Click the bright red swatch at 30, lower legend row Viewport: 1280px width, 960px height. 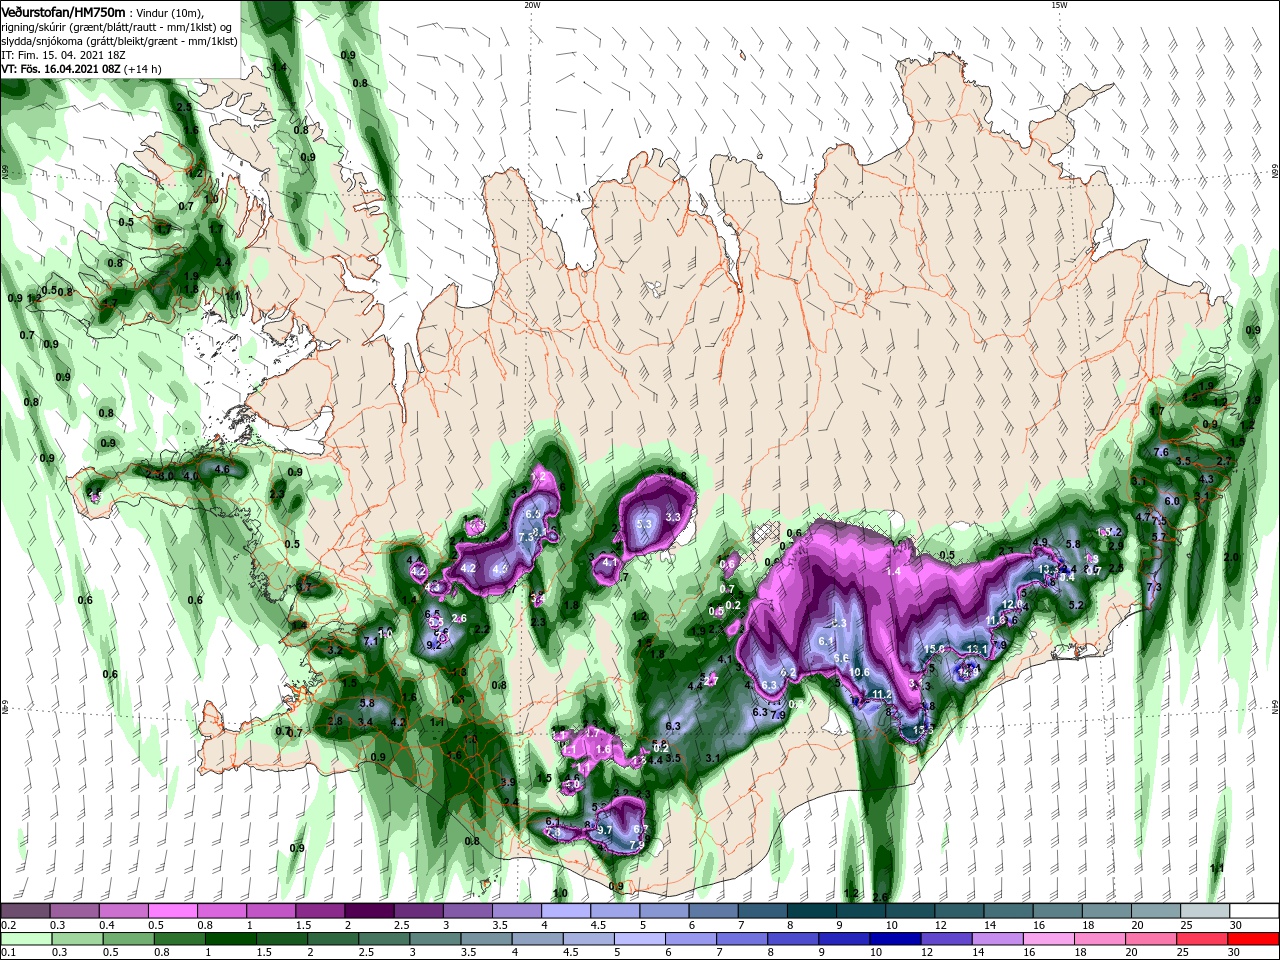click(x=1254, y=939)
